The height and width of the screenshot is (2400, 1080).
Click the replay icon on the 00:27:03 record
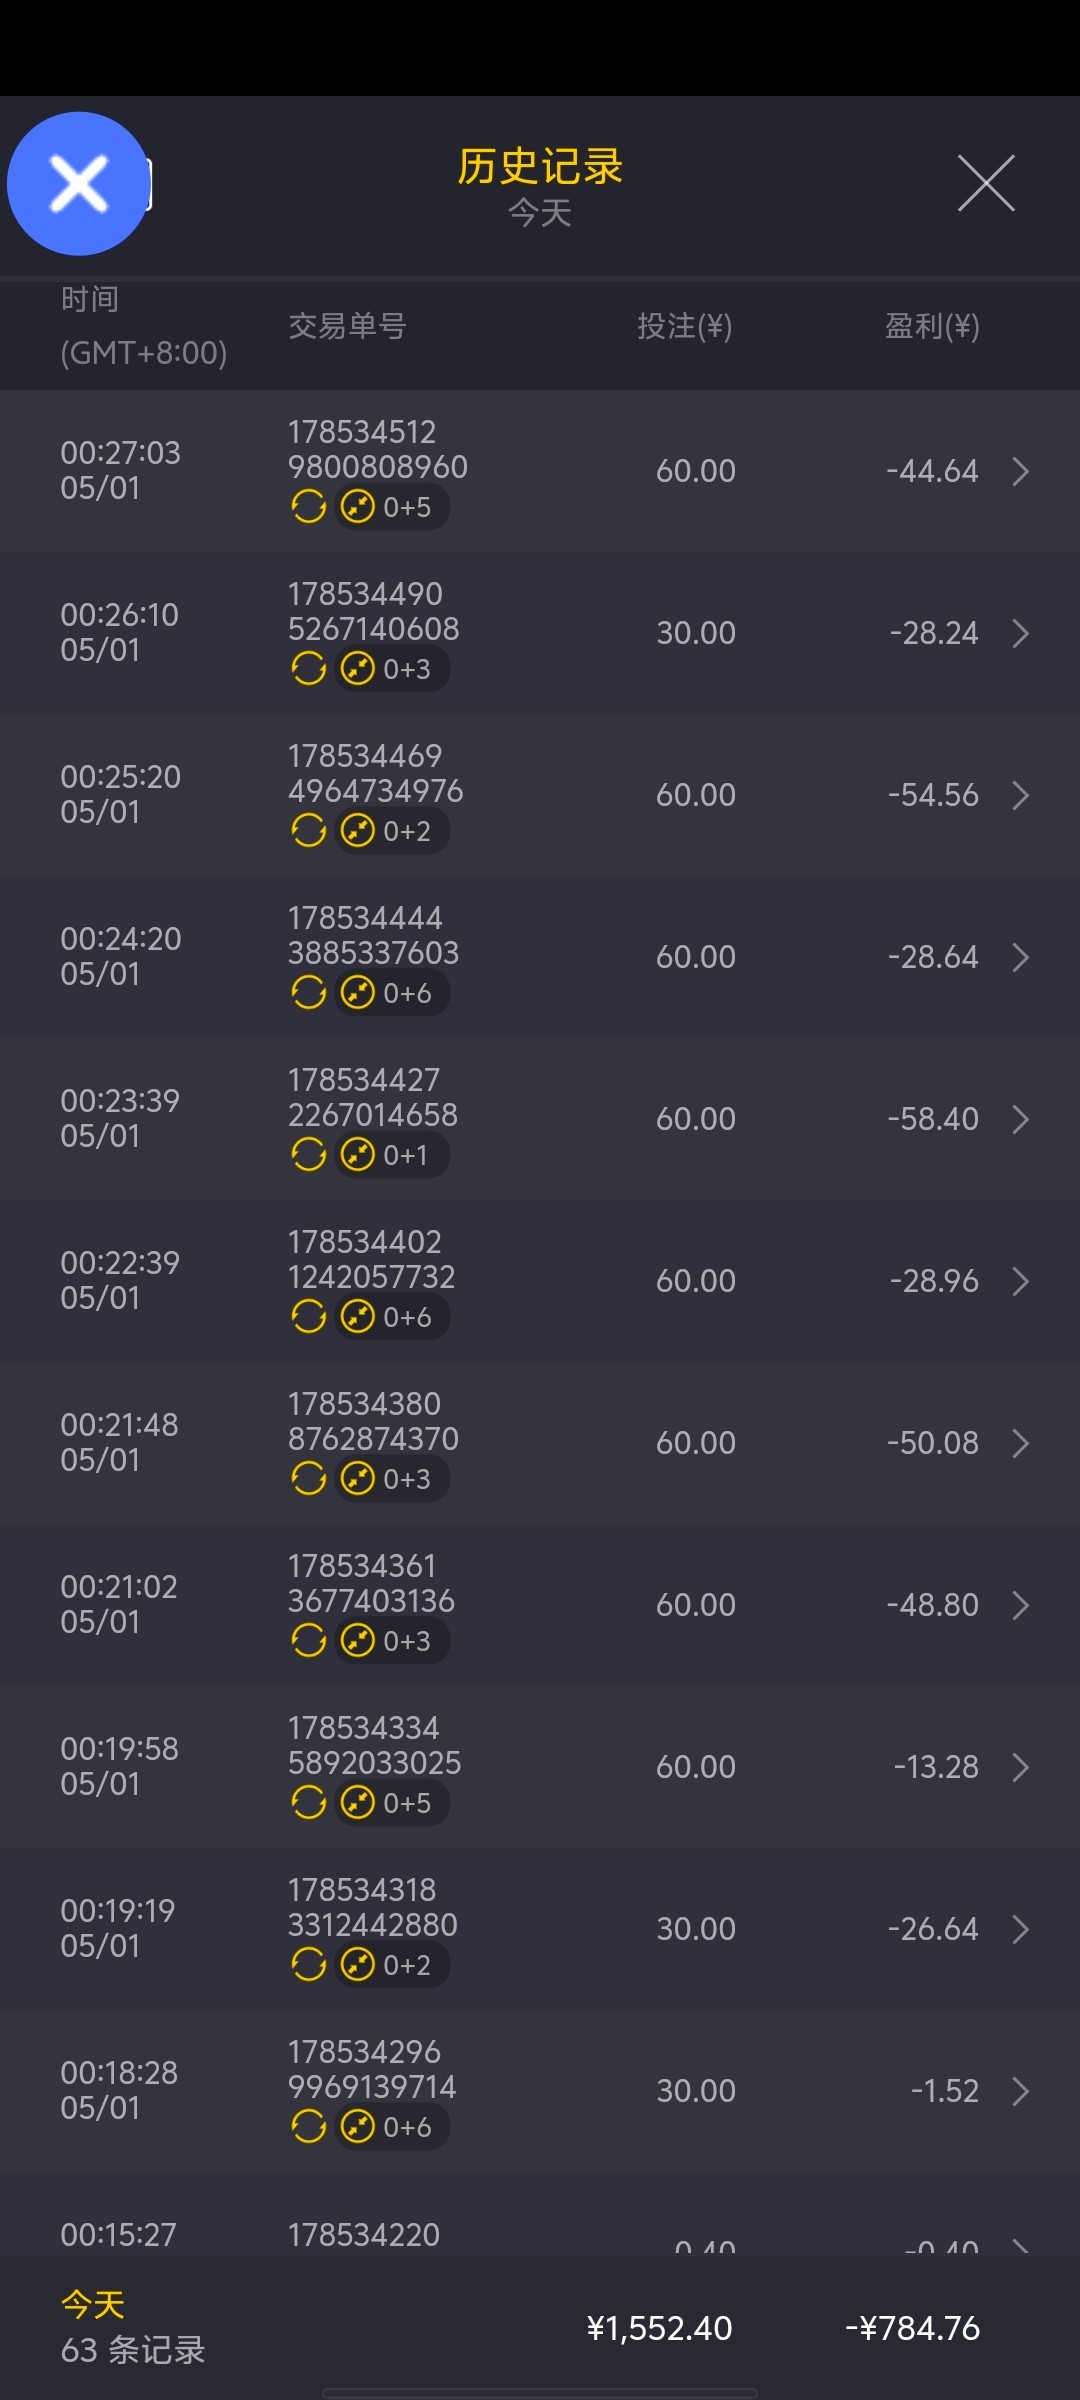pos(308,507)
